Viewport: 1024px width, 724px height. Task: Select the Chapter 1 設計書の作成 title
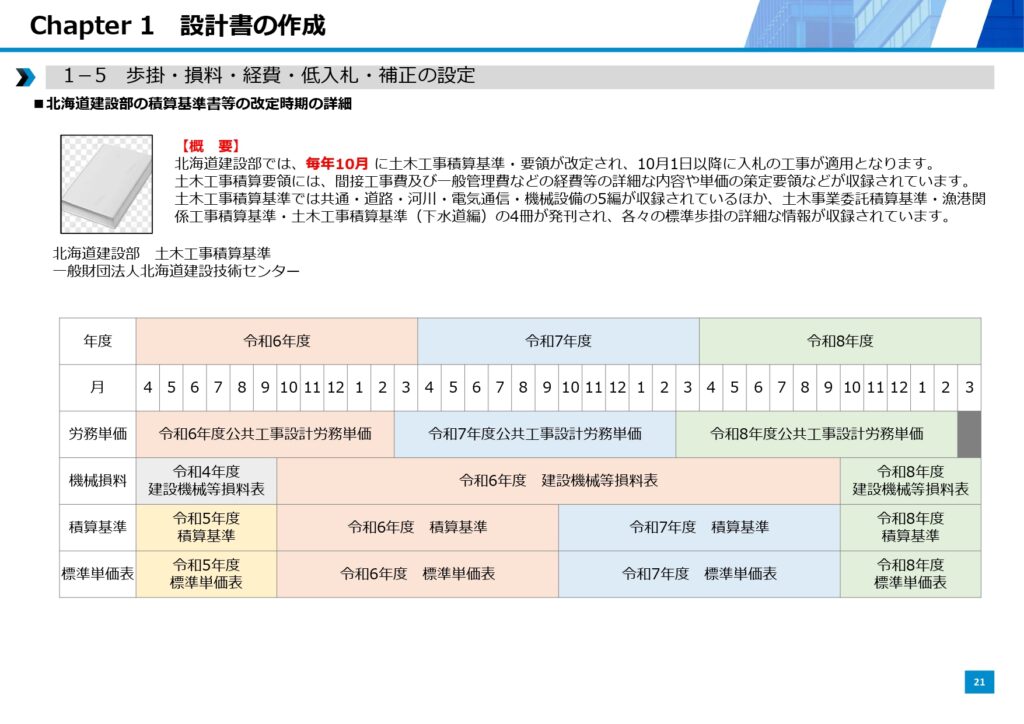[178, 26]
